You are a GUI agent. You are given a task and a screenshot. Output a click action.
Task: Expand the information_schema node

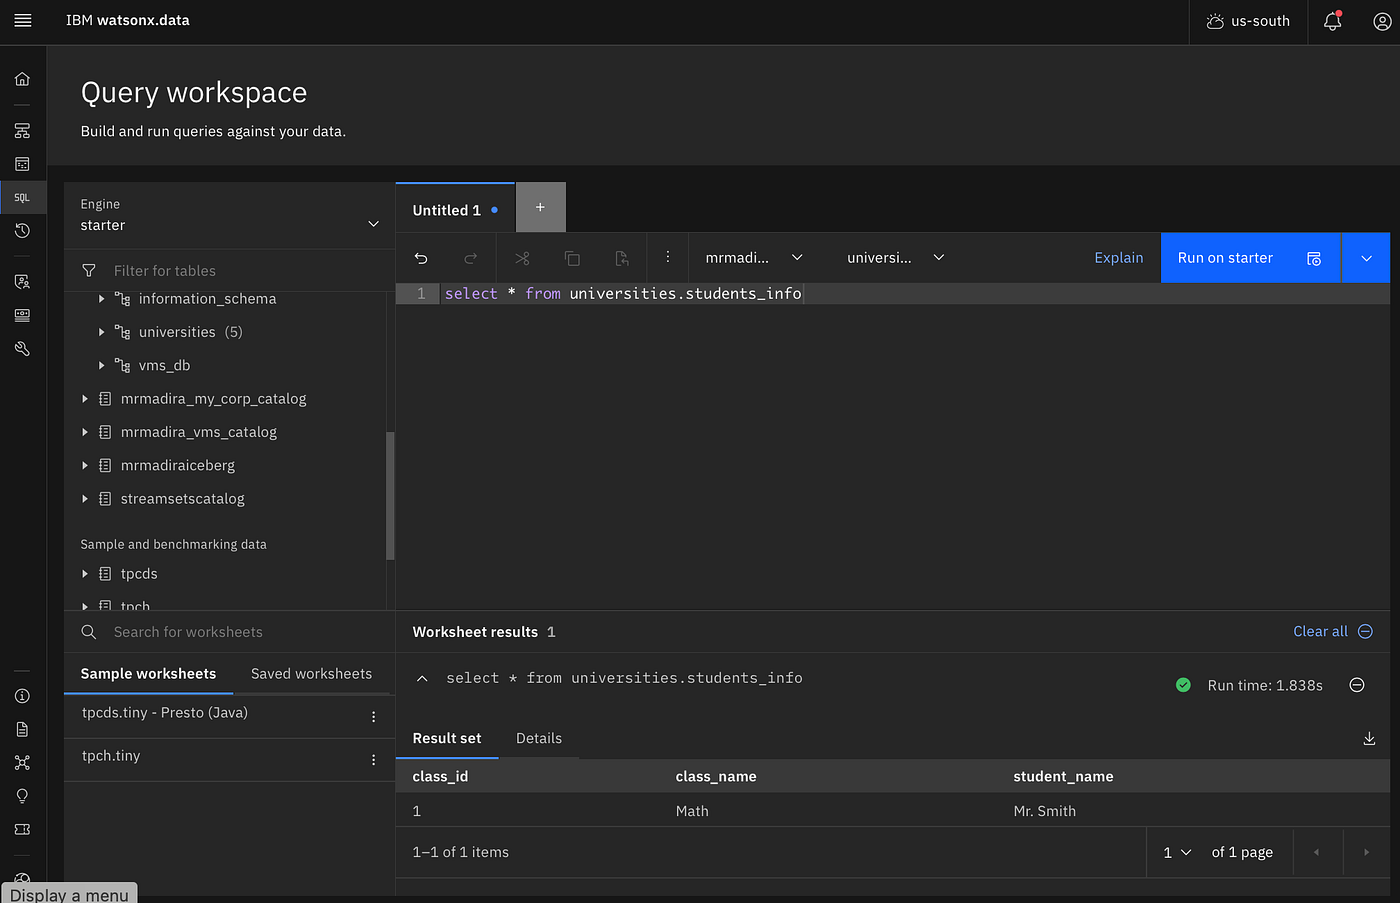coord(102,299)
